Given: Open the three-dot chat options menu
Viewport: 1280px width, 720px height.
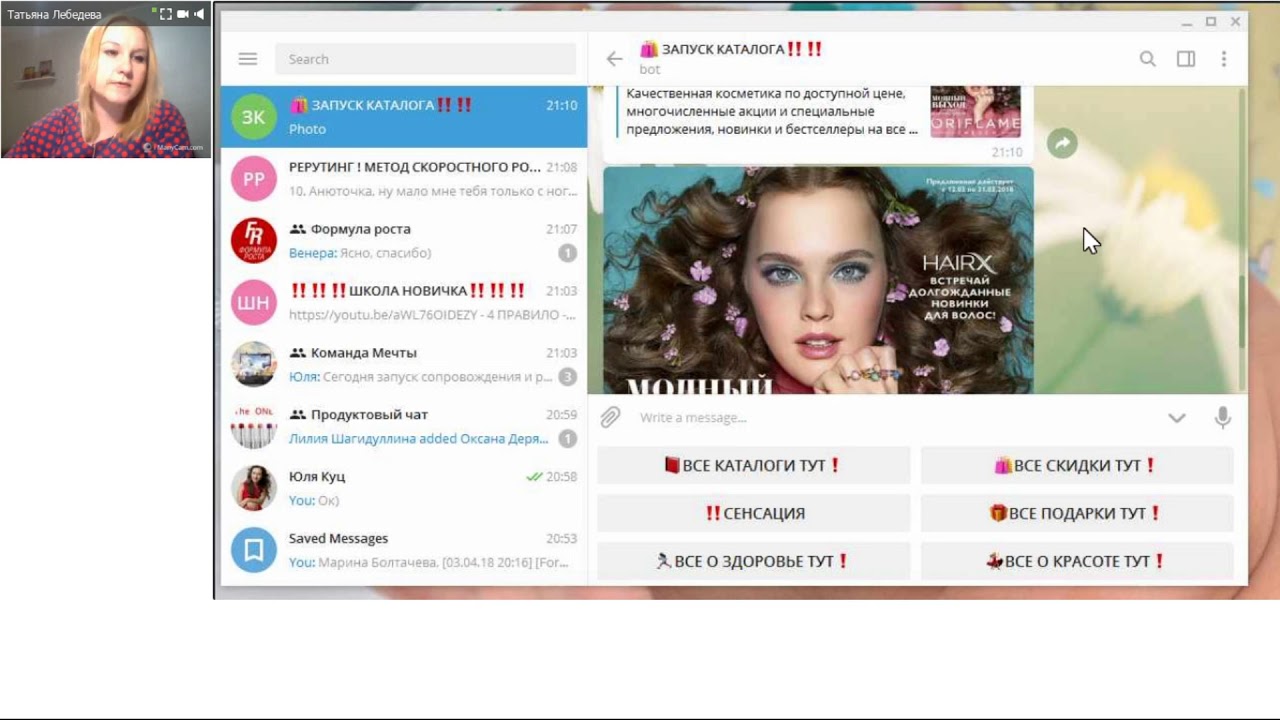Looking at the screenshot, I should (x=1224, y=59).
